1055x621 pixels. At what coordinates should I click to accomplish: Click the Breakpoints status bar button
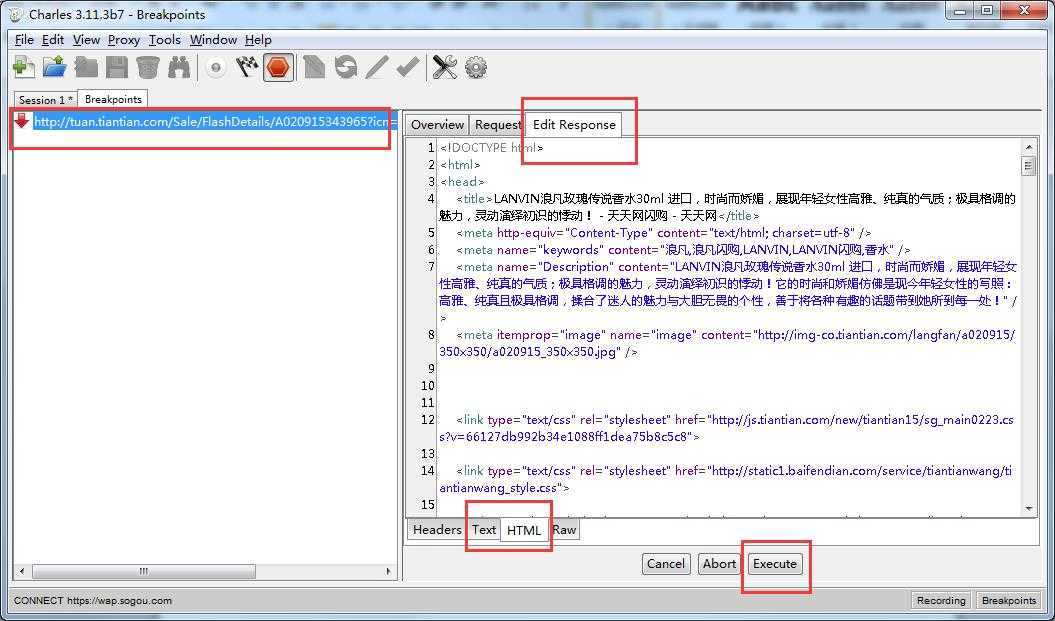[x=1009, y=600]
